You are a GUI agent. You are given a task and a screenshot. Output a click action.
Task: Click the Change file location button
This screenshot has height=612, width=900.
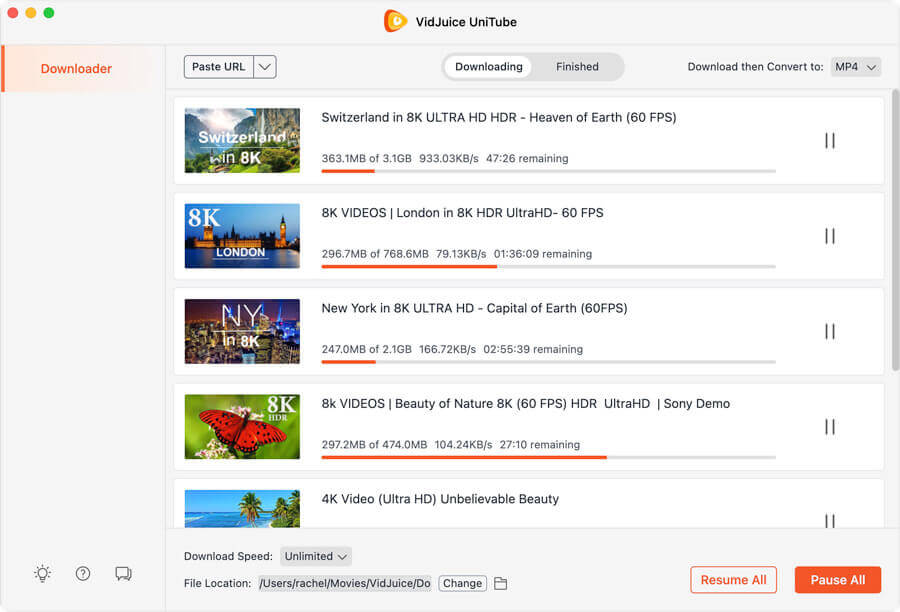pyautogui.click(x=462, y=584)
